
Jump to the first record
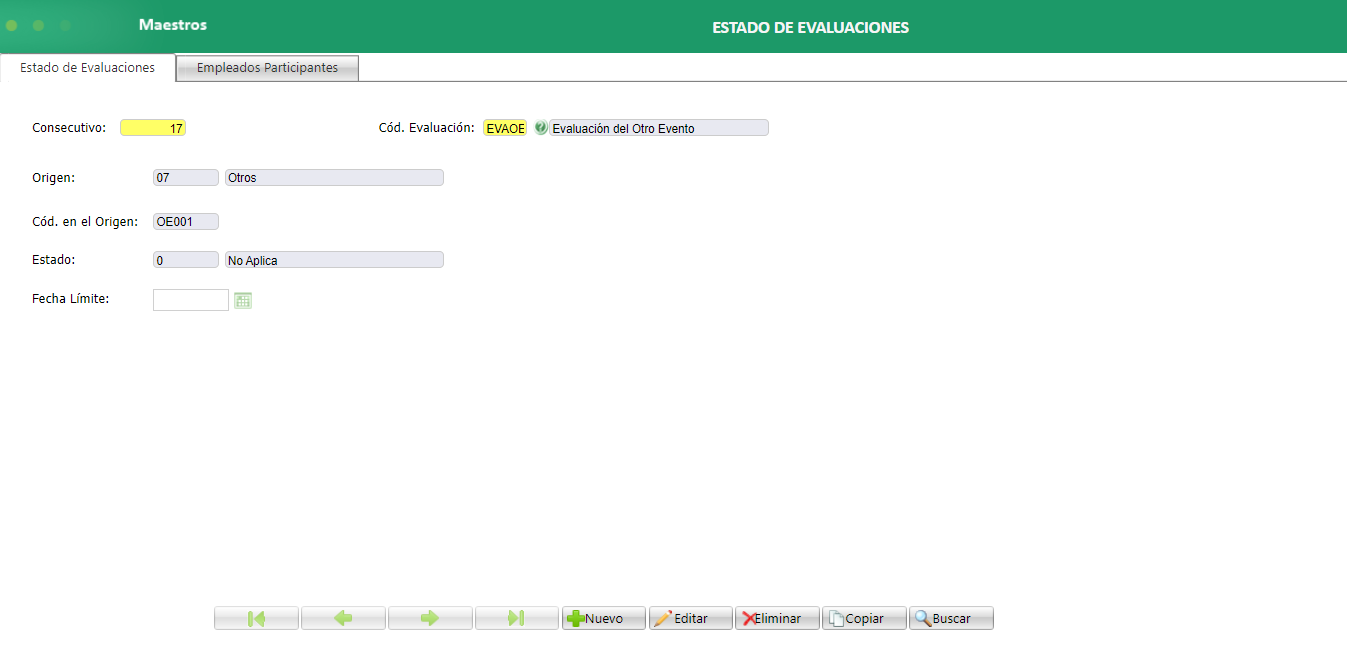pos(256,617)
